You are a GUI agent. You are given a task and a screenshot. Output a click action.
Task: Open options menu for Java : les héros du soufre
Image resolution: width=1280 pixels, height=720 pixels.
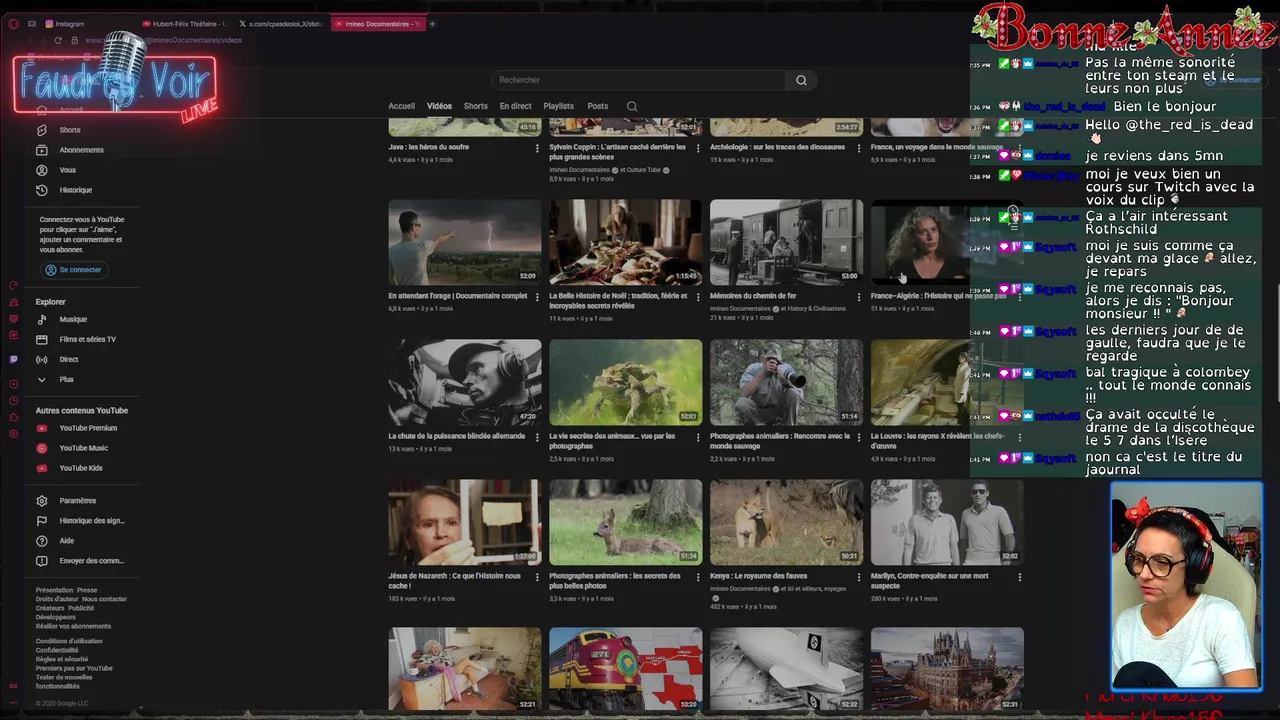[x=537, y=147]
